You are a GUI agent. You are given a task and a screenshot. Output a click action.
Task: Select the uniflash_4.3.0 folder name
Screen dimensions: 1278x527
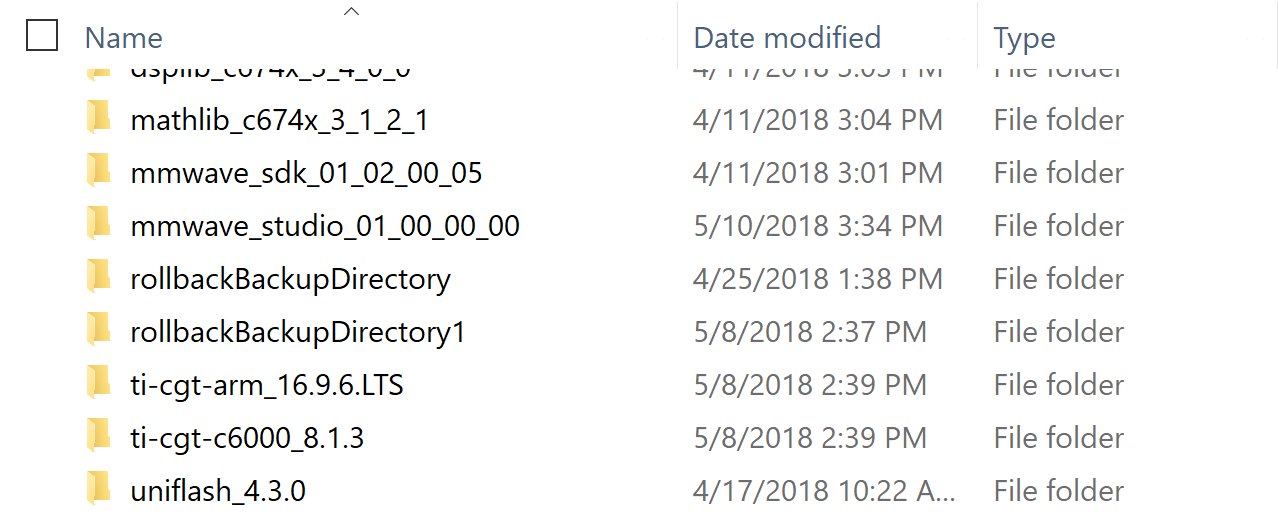[218, 491]
